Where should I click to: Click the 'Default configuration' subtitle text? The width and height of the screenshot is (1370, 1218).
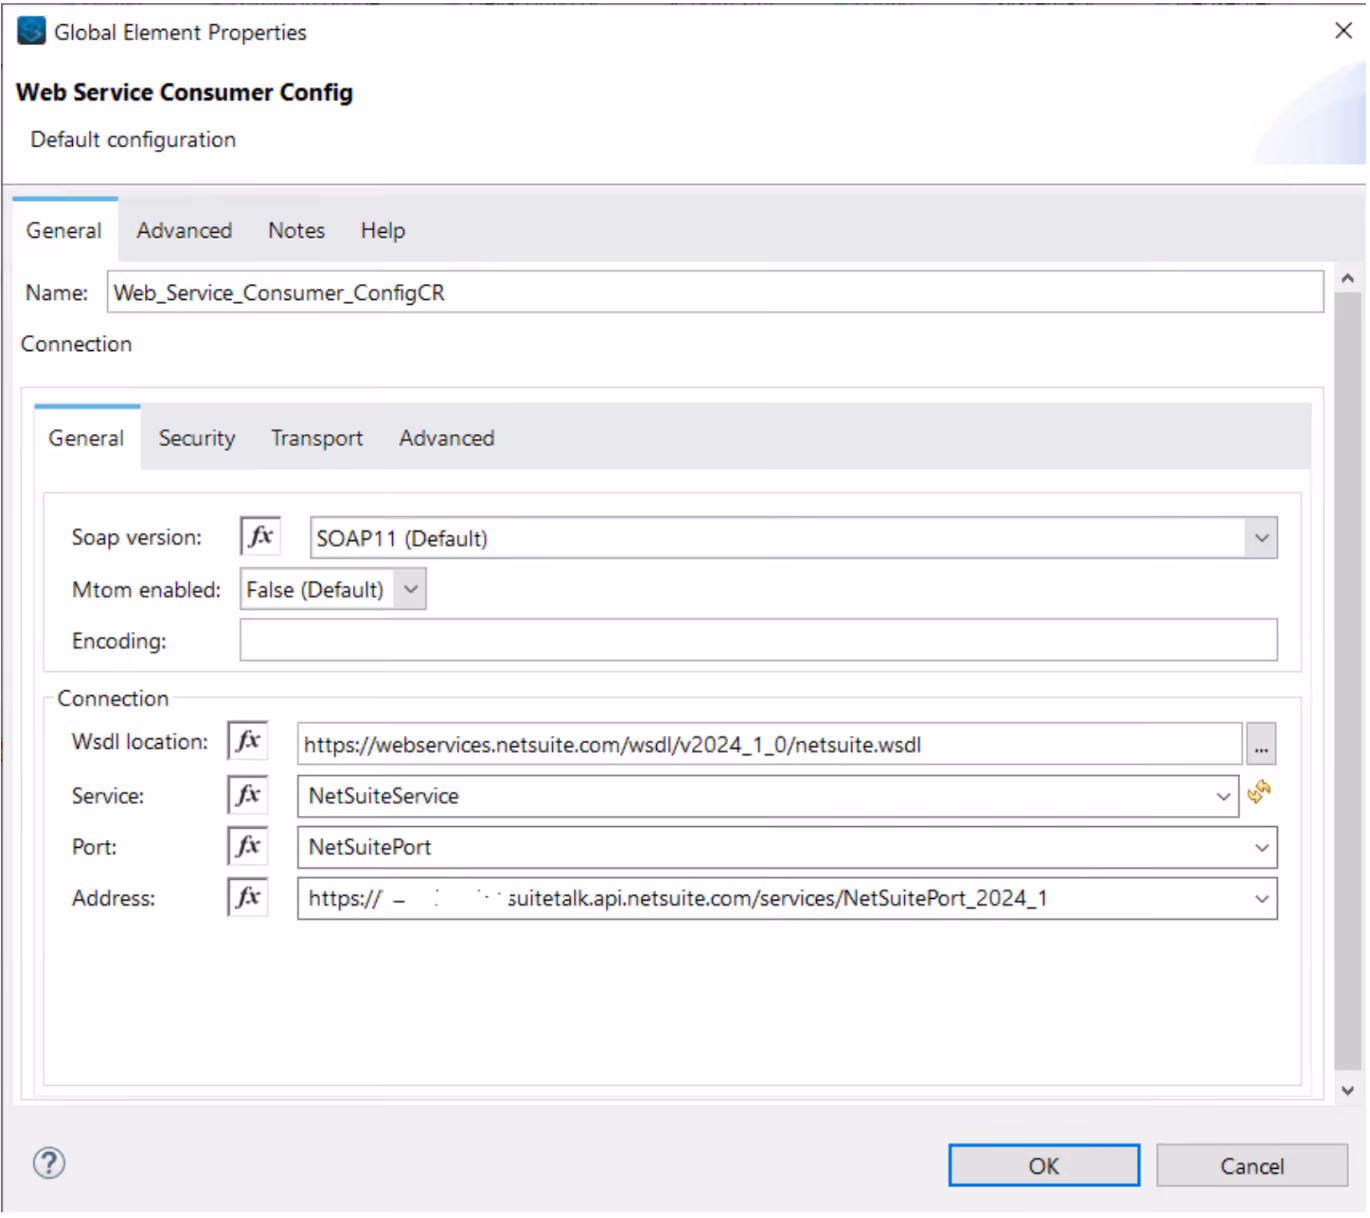click(133, 140)
